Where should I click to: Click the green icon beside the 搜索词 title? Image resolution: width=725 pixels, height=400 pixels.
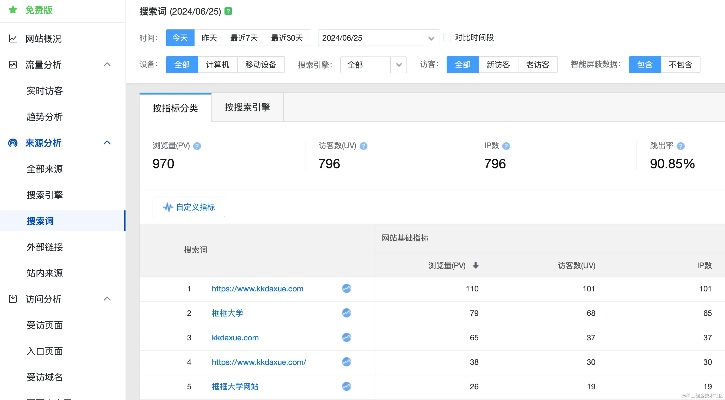click(229, 11)
